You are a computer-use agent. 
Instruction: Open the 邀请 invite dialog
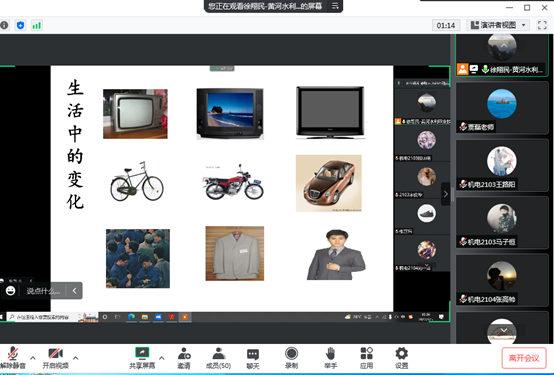(x=184, y=358)
